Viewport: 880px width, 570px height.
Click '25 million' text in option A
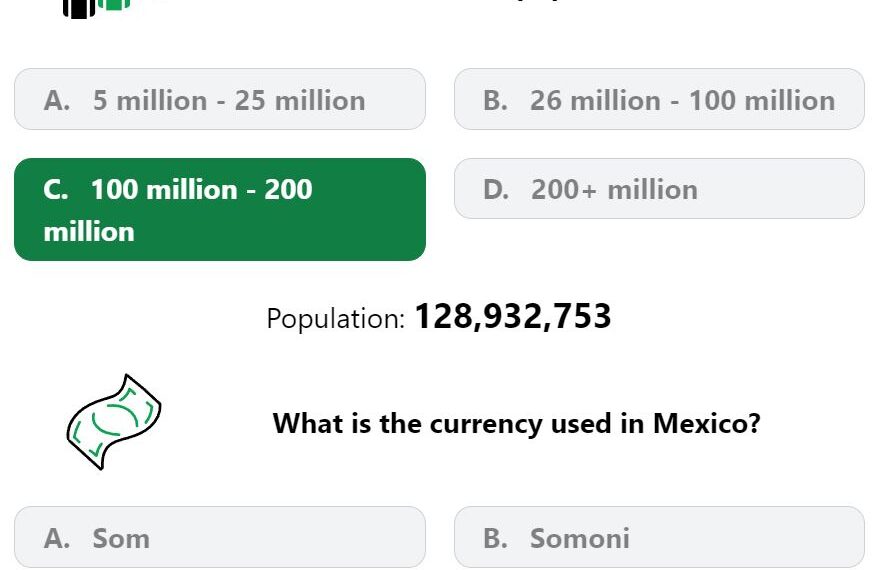tap(300, 101)
